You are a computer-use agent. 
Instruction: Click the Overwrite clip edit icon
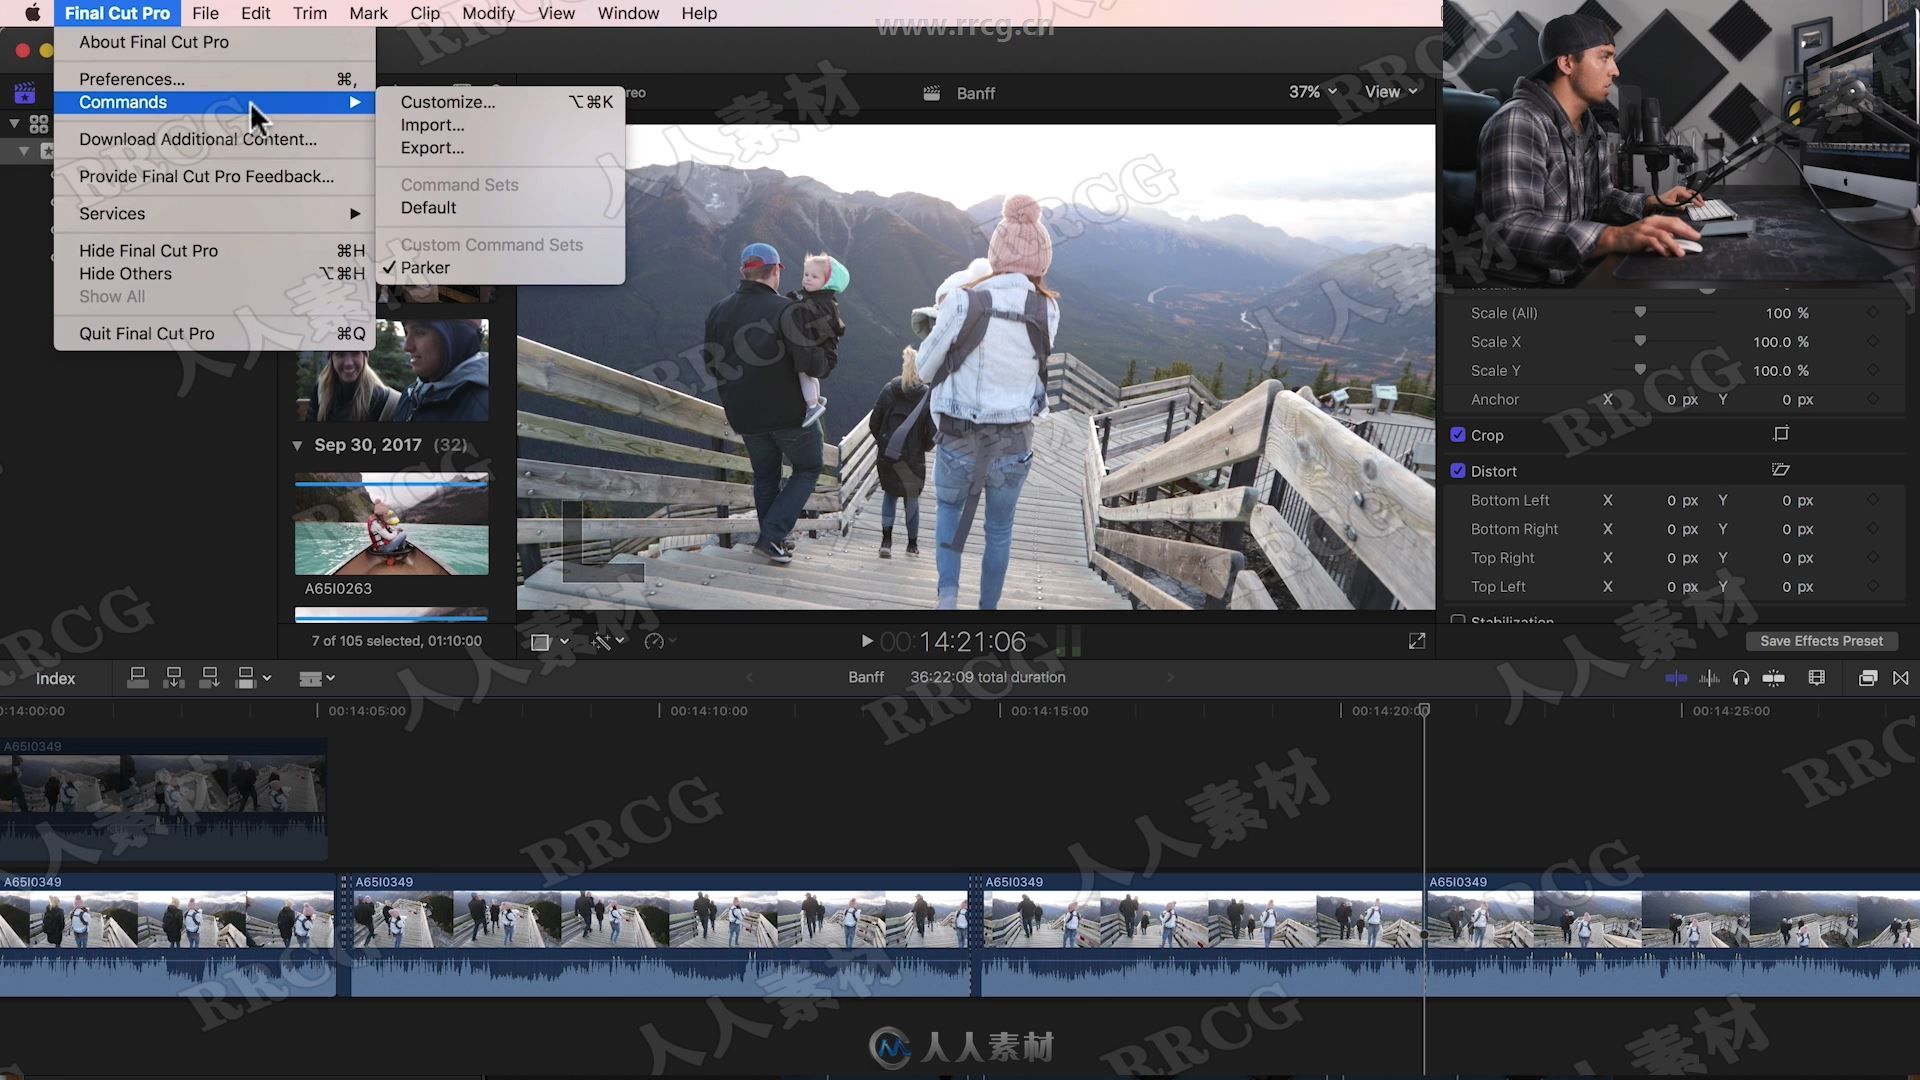coord(245,678)
